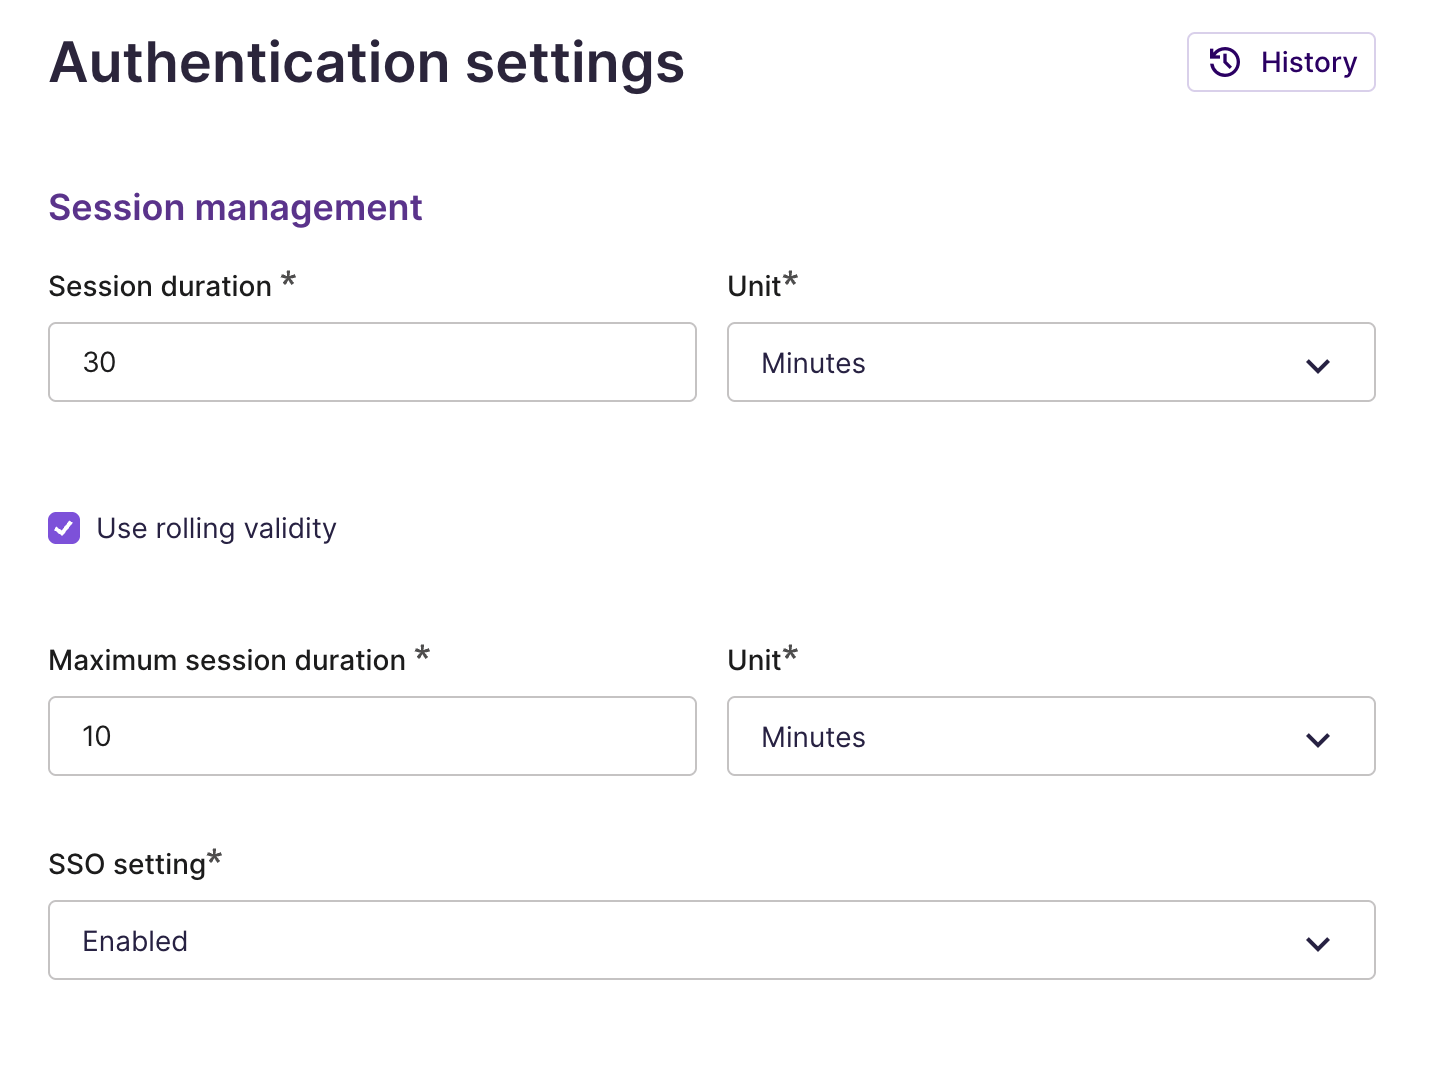Open the History panel
The width and height of the screenshot is (1434, 1066).
coord(1281,62)
